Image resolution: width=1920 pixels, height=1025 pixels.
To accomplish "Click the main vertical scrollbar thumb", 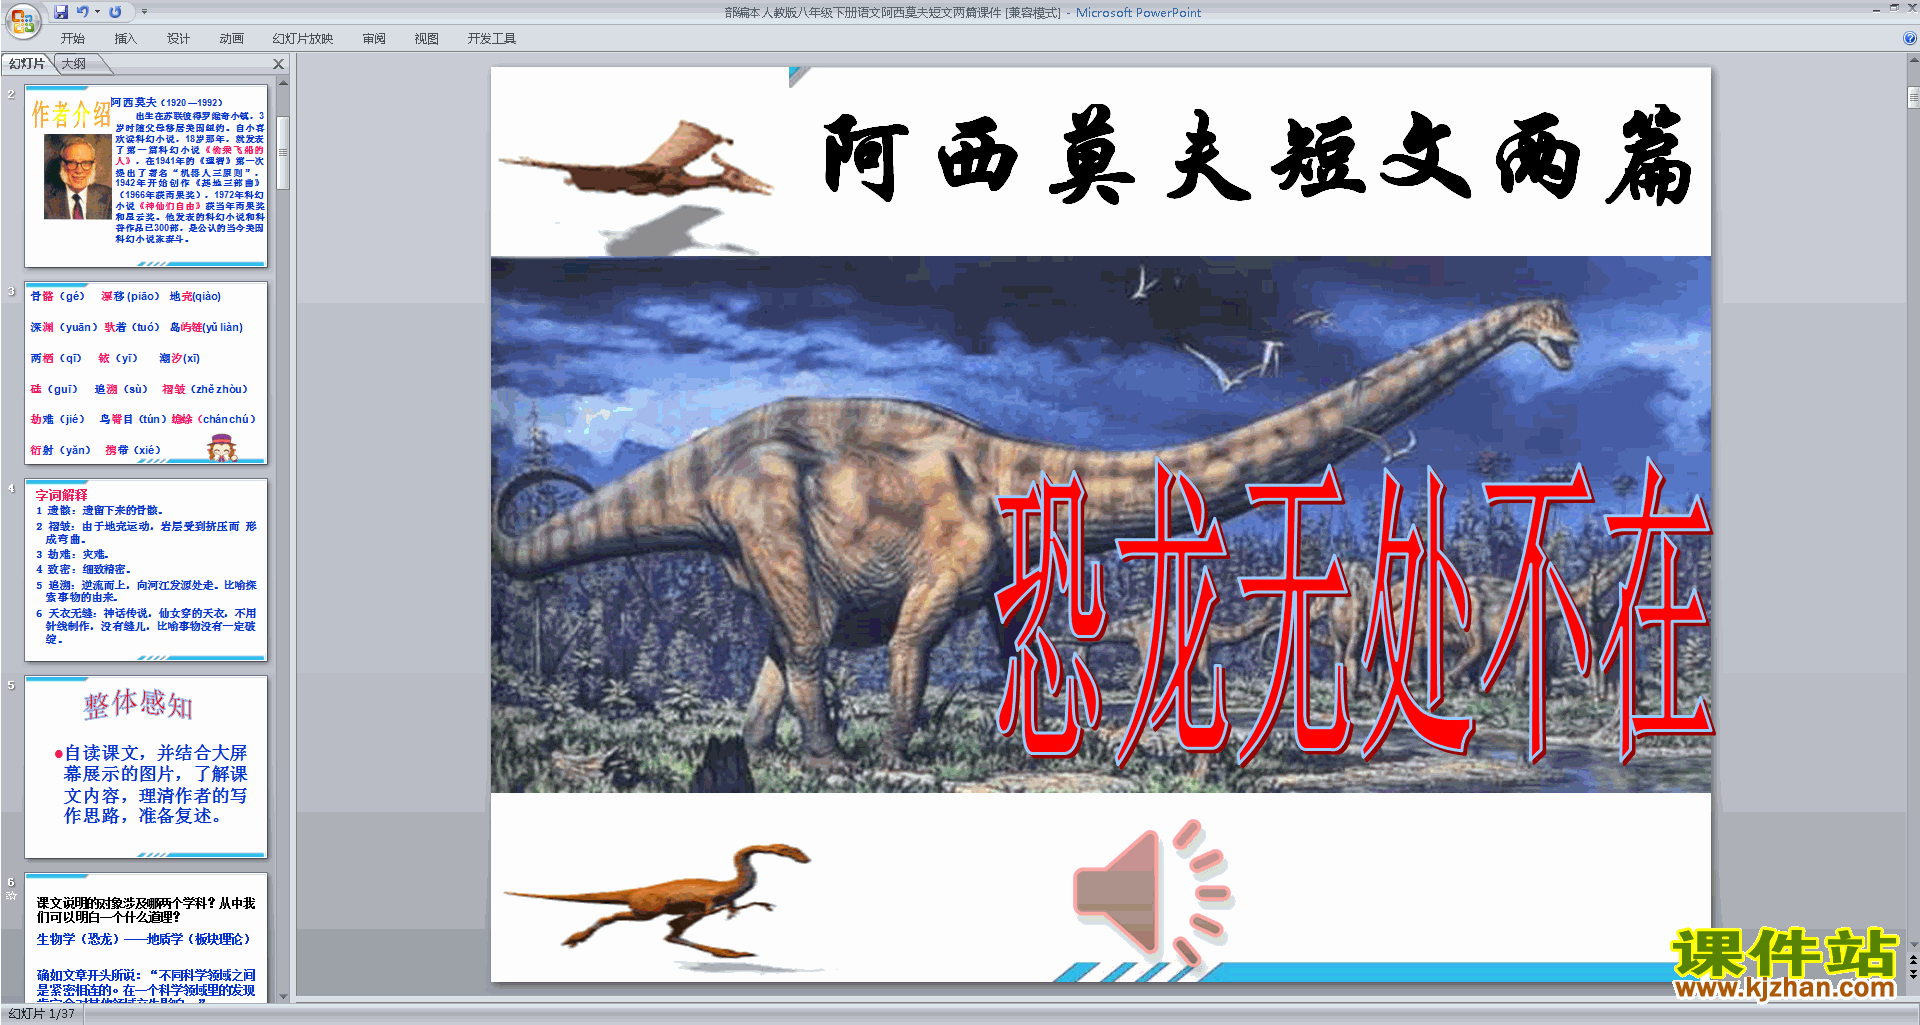I will [1913, 97].
